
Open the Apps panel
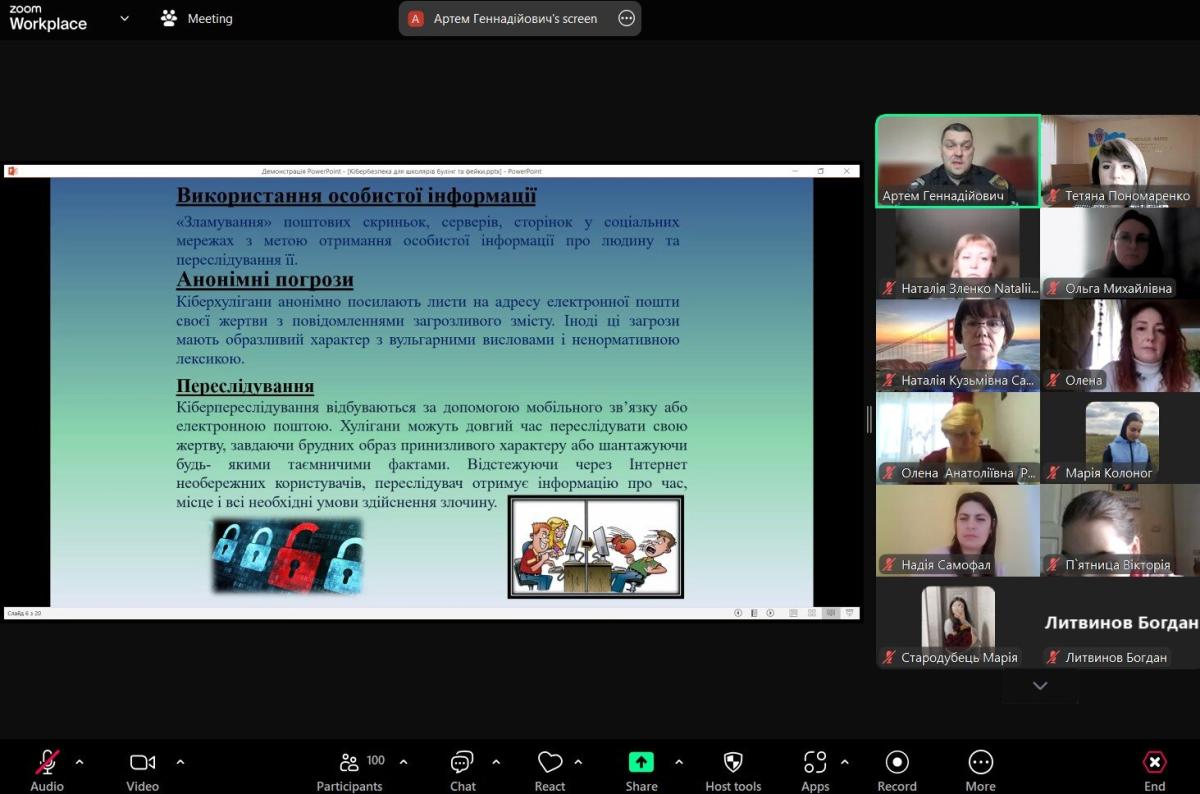point(815,768)
